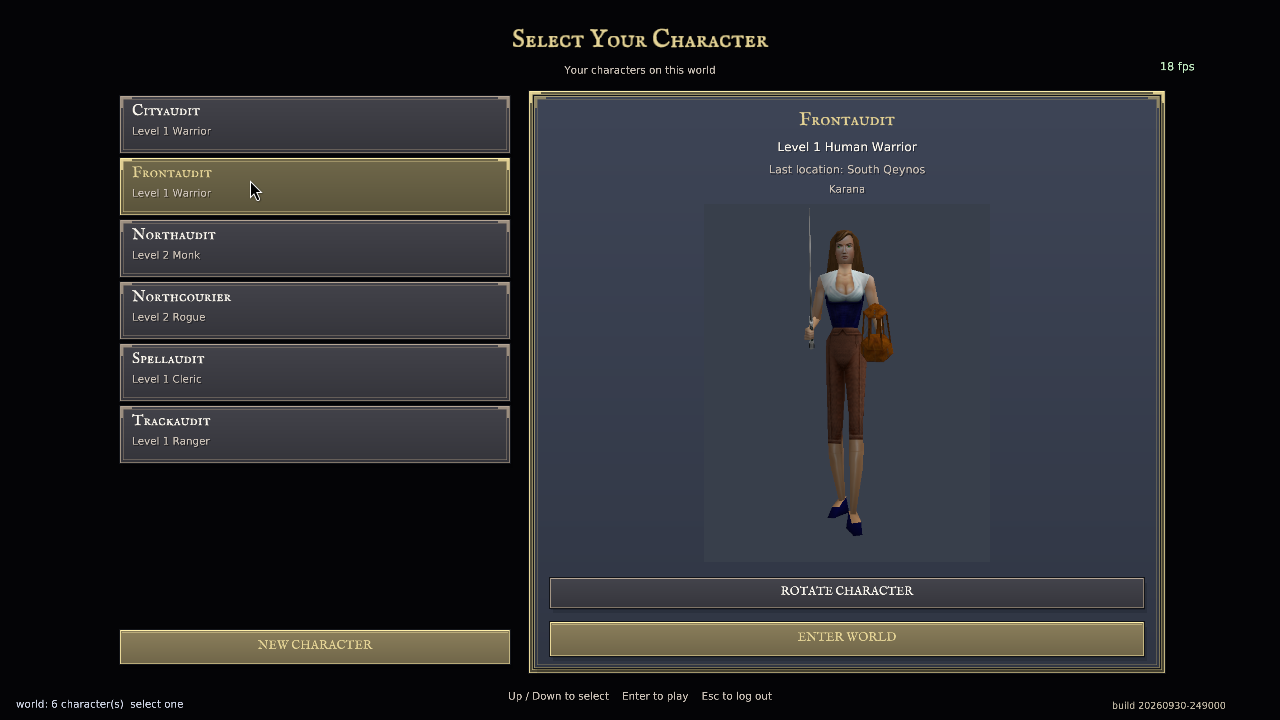1280x720 pixels.
Task: Click the build number text
Action: [1169, 706]
